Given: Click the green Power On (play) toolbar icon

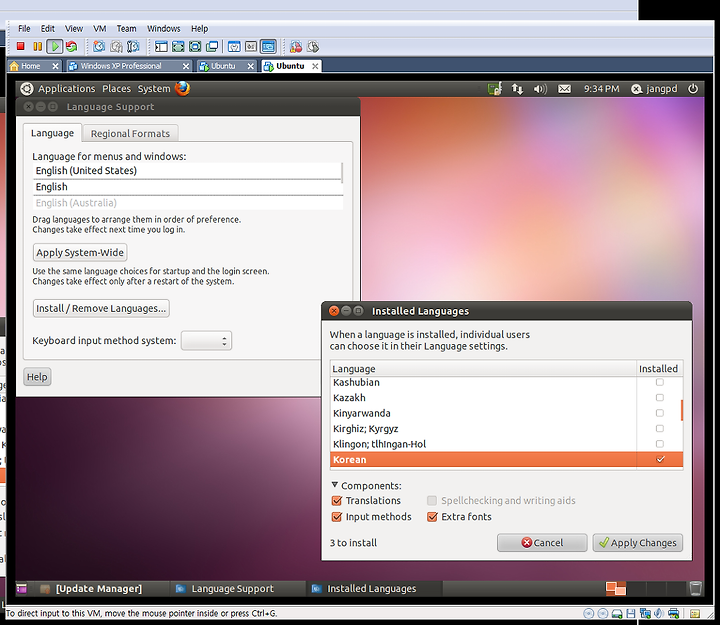Looking at the screenshot, I should click(x=55, y=46).
